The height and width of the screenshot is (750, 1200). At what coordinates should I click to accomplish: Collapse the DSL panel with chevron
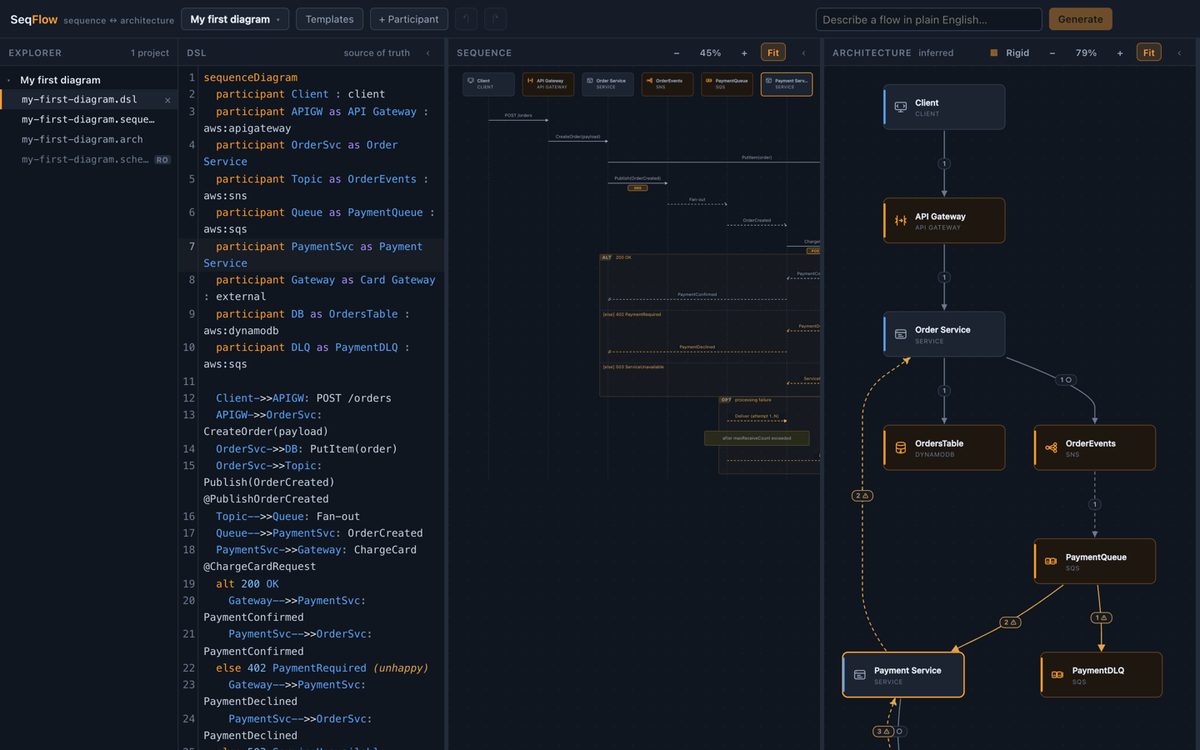tap(428, 53)
